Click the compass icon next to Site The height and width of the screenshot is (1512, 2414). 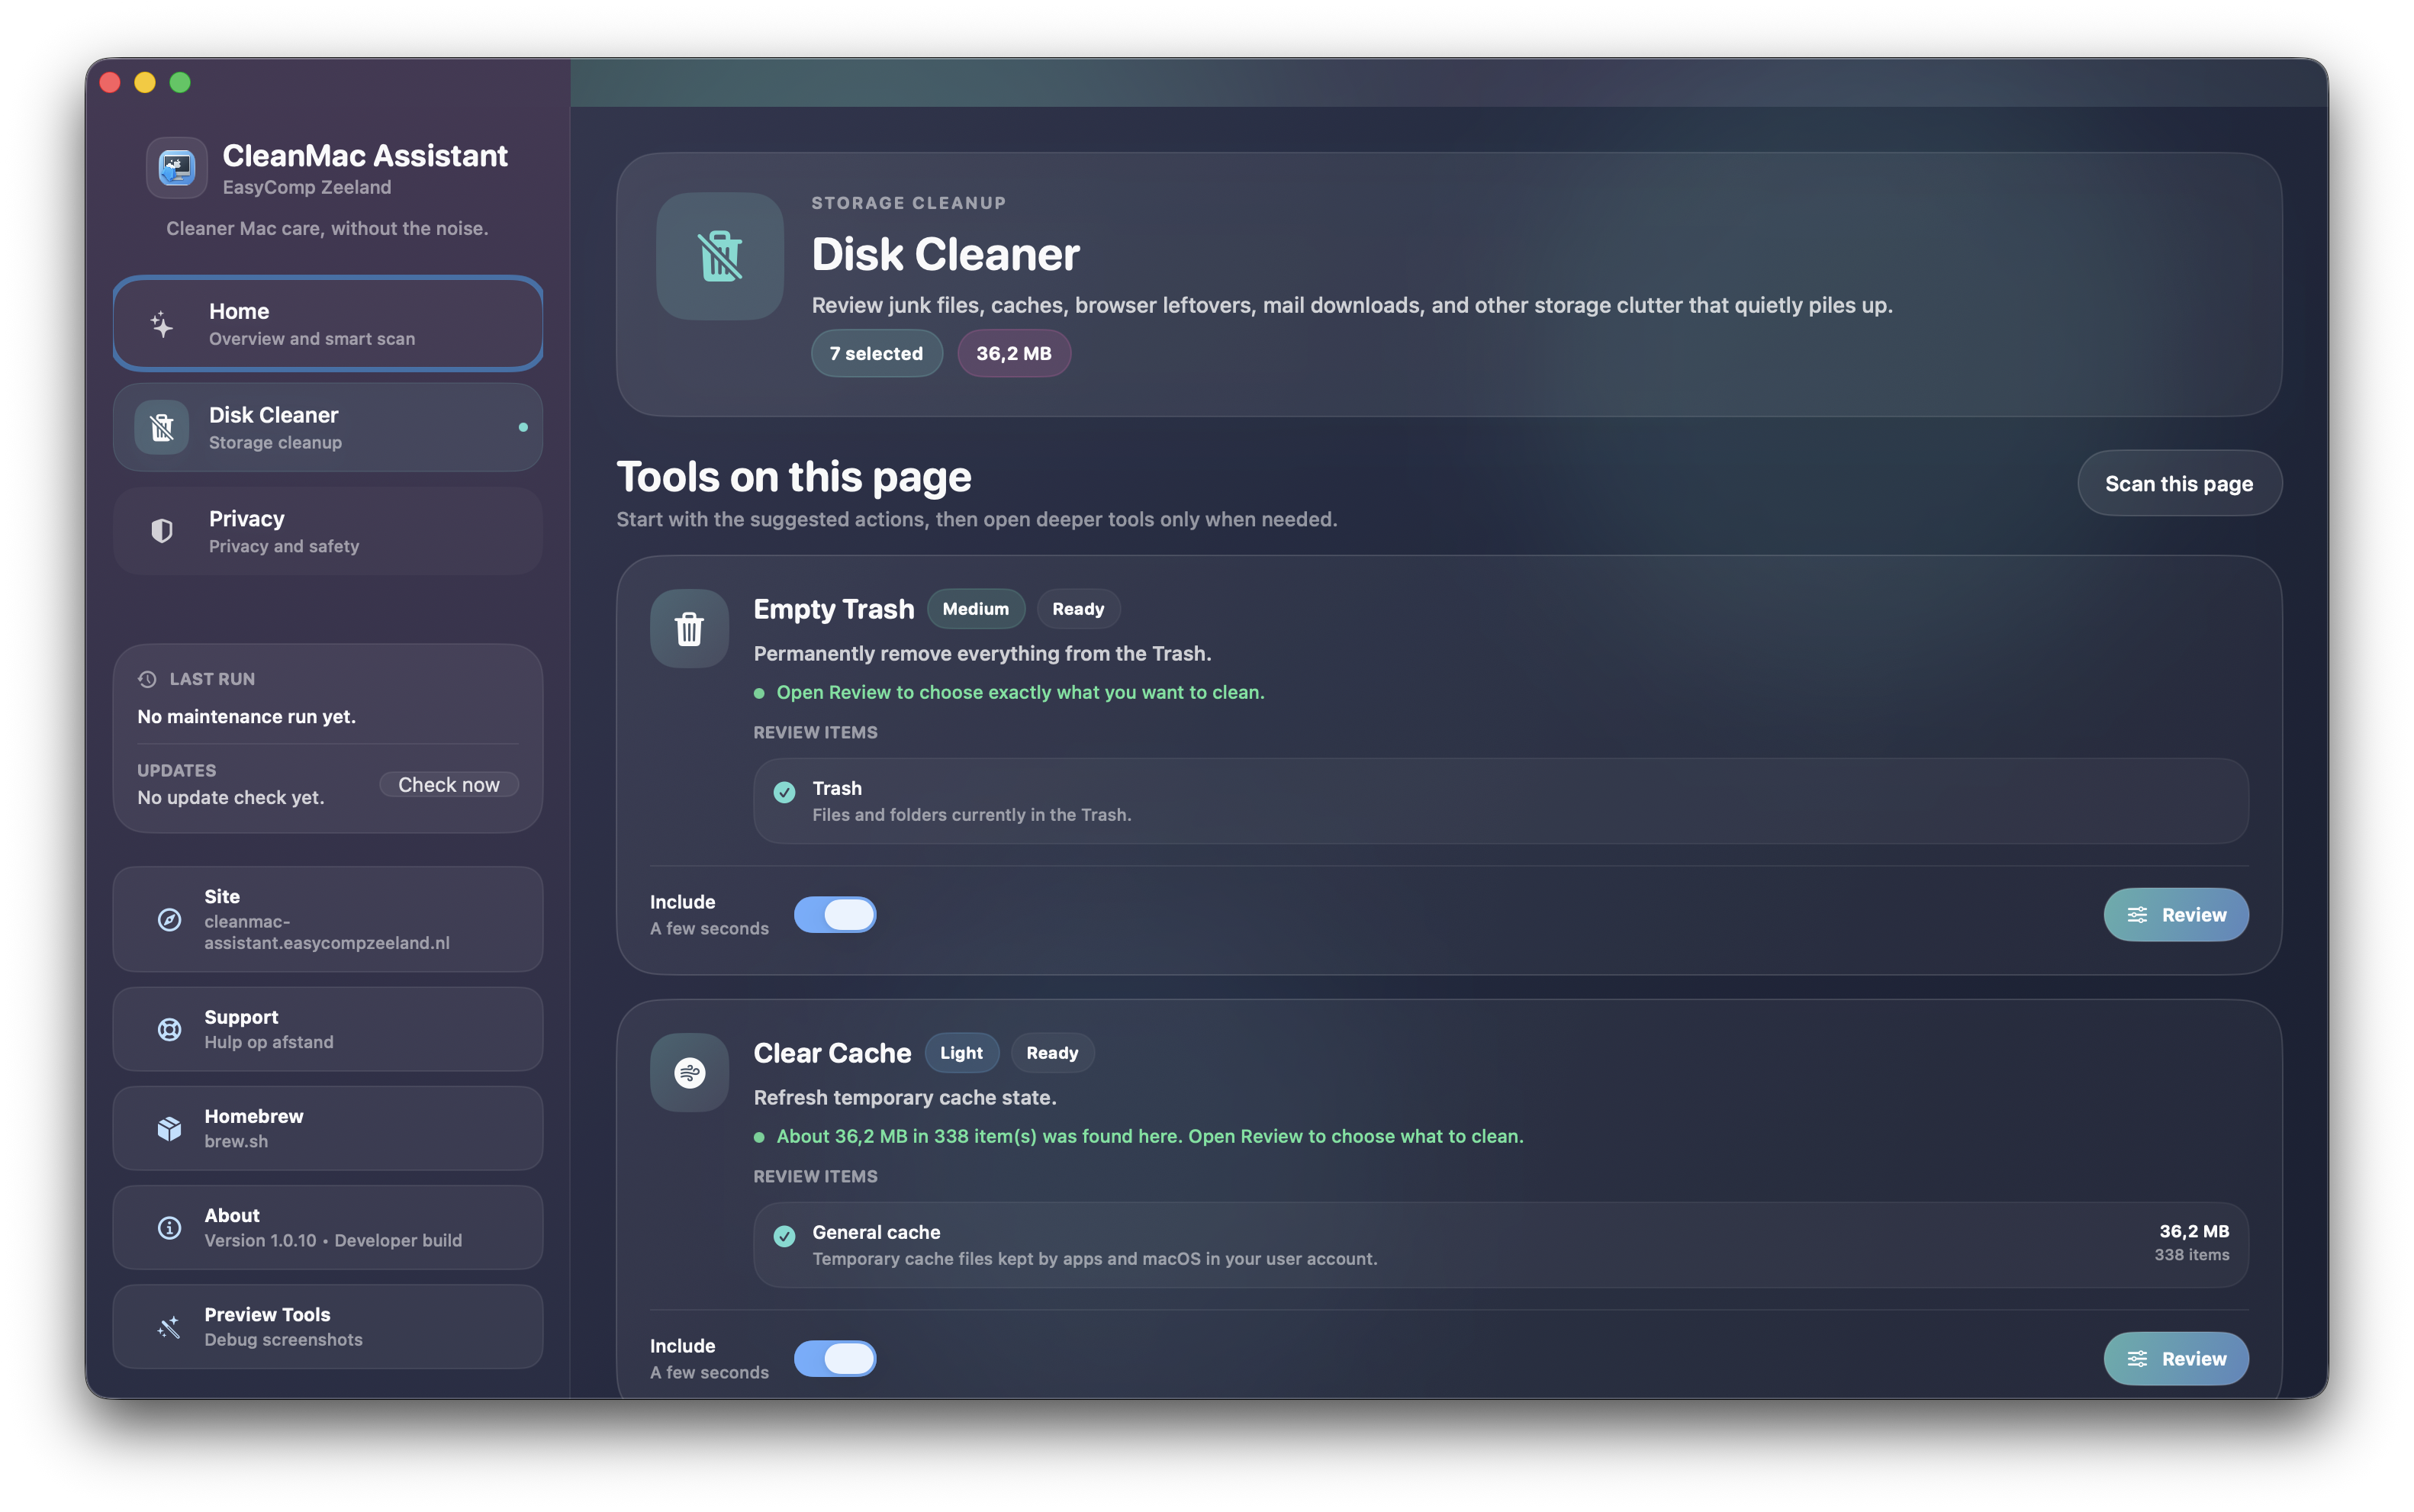point(169,920)
